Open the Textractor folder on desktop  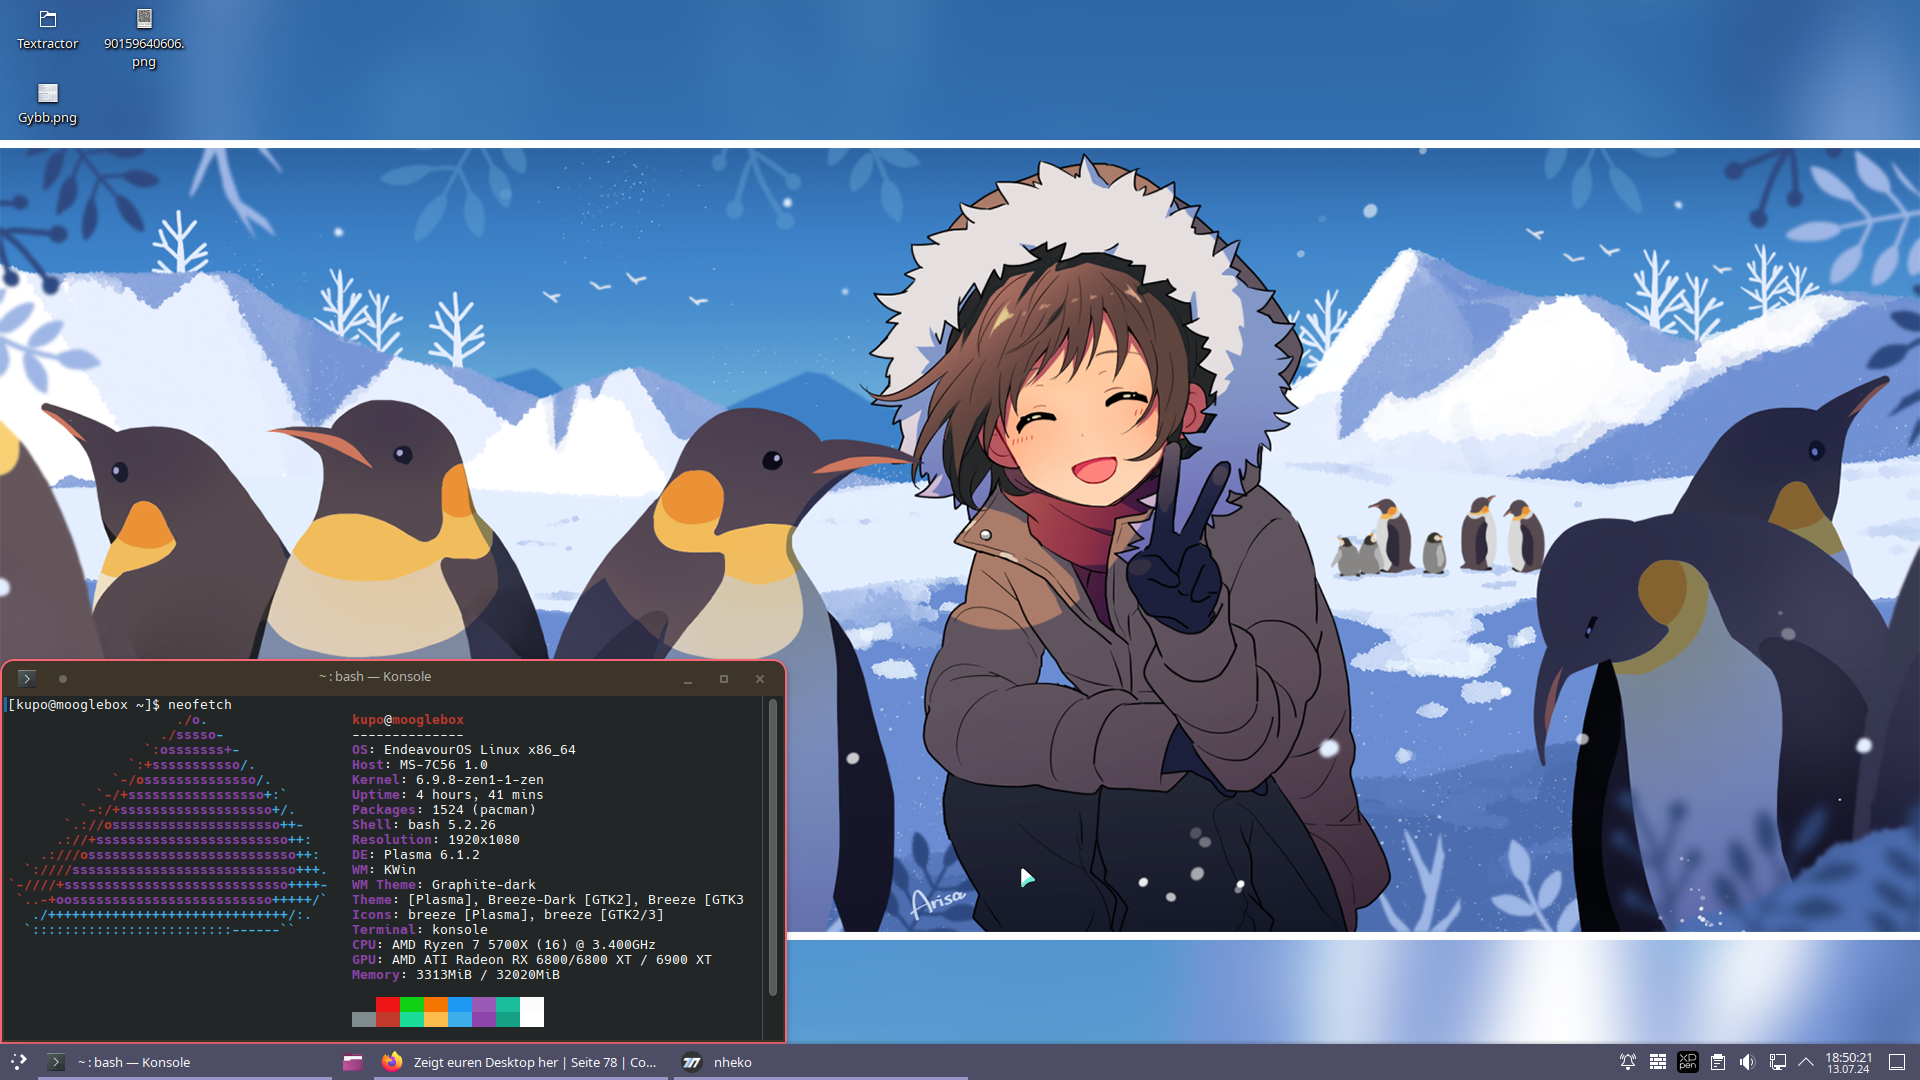click(x=47, y=29)
